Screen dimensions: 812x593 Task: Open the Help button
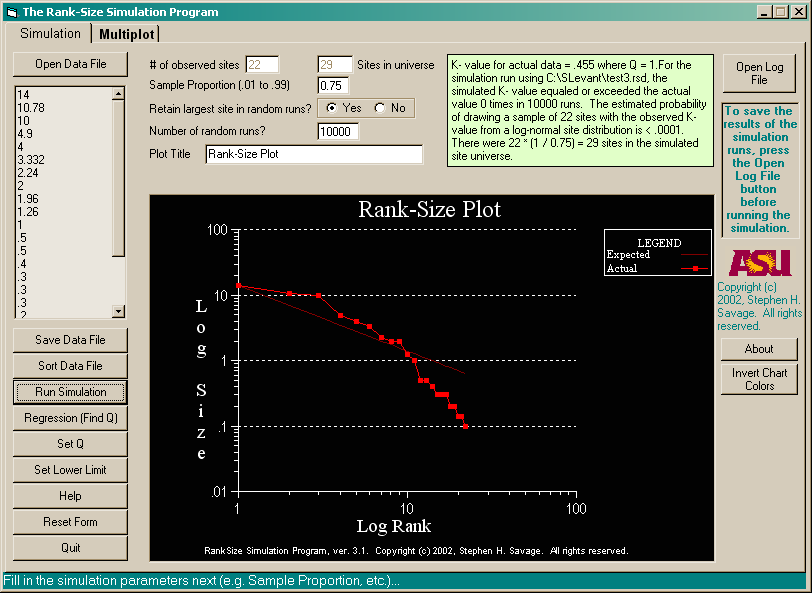70,496
